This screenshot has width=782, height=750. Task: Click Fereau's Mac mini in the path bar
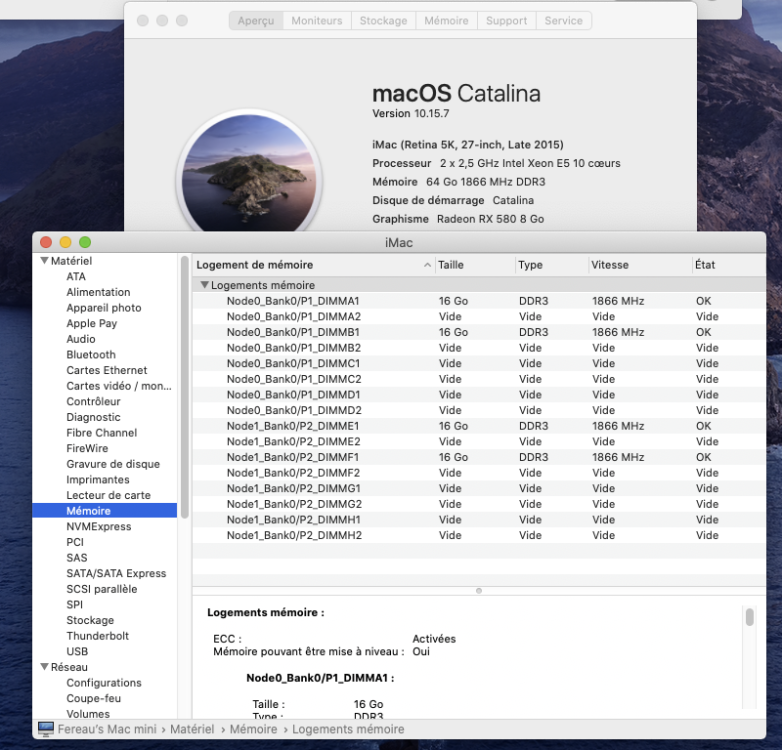(x=107, y=729)
